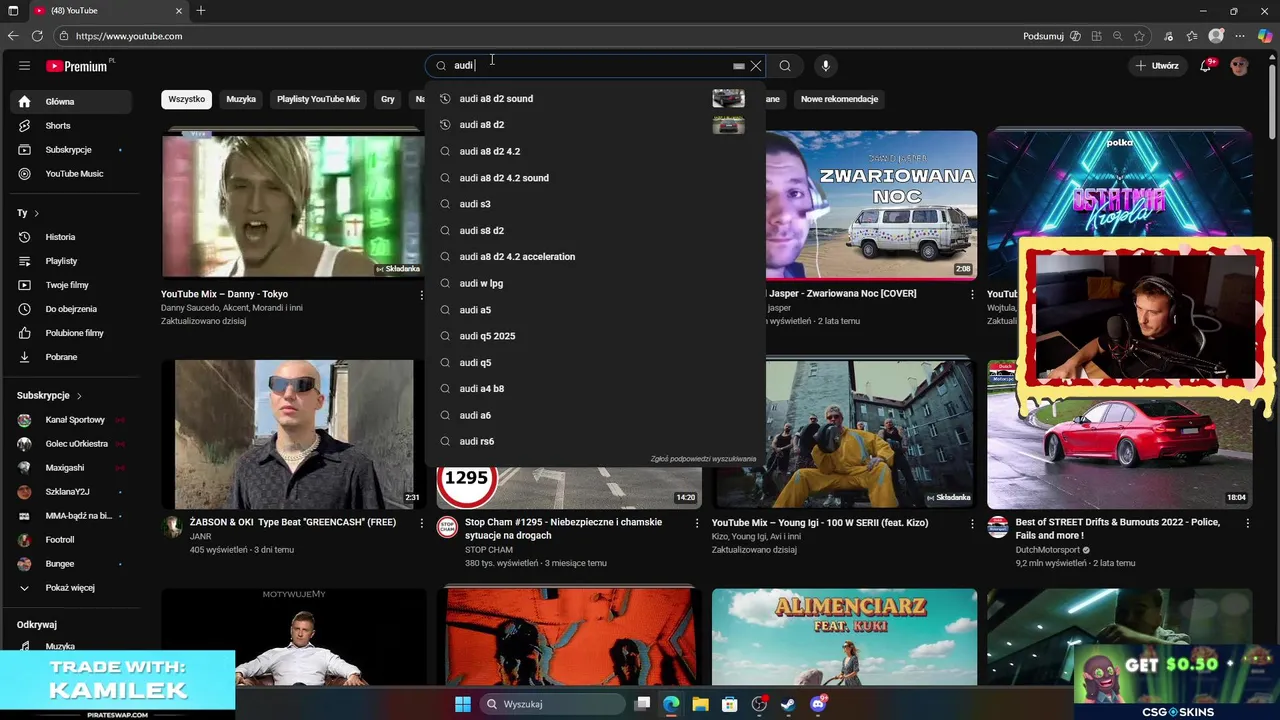
Task: Open Do obejrzenia watch later
Action: (x=71, y=309)
